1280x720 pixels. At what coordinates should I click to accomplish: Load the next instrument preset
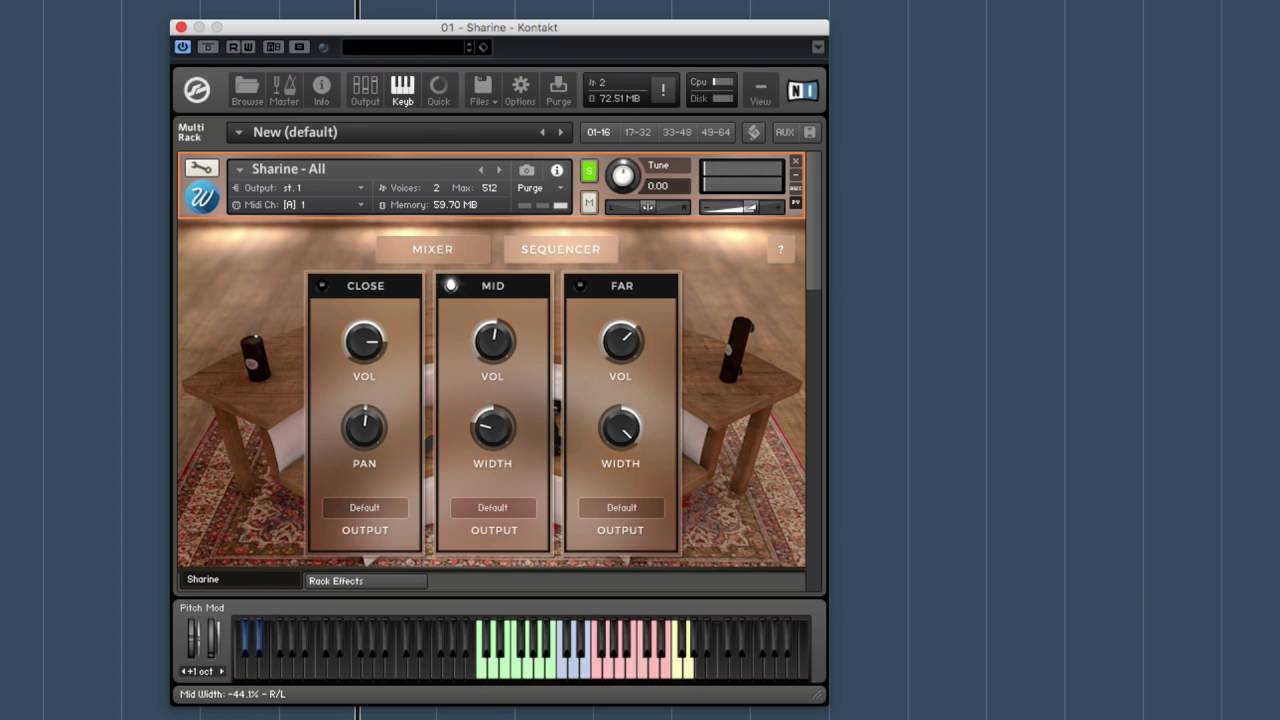pyautogui.click(x=499, y=170)
